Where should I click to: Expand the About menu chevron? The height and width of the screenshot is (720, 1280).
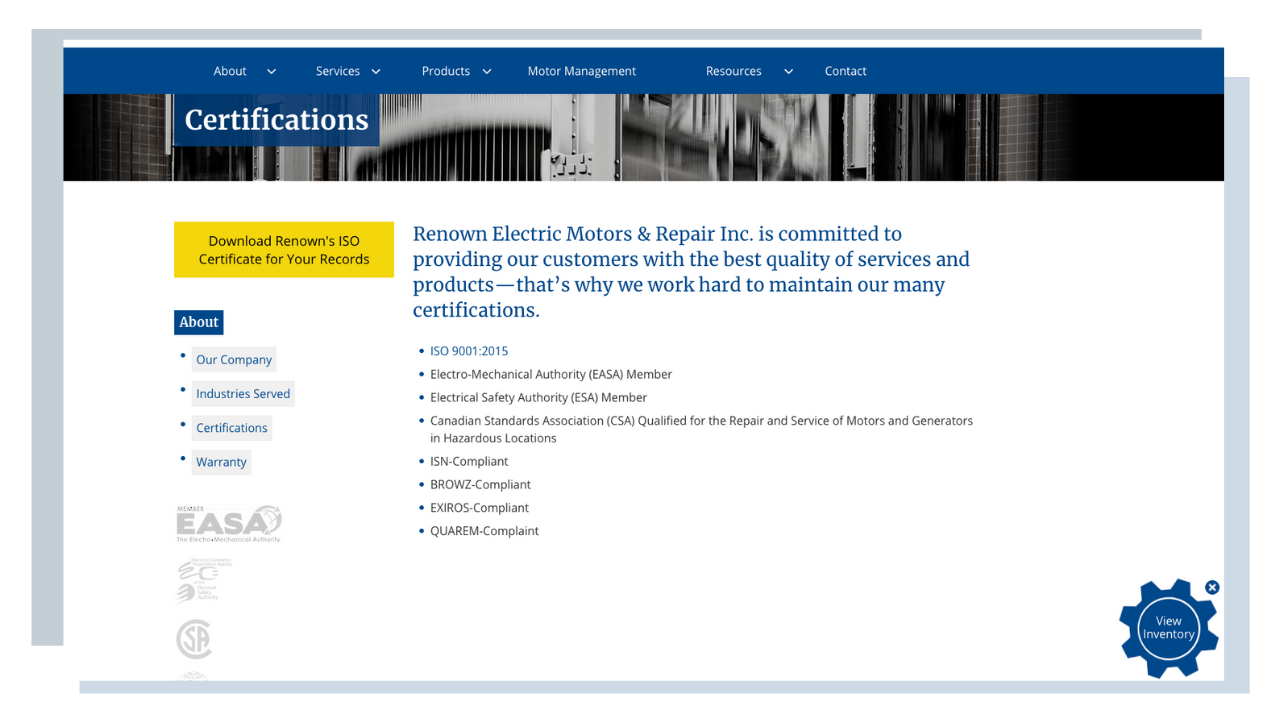tap(271, 72)
